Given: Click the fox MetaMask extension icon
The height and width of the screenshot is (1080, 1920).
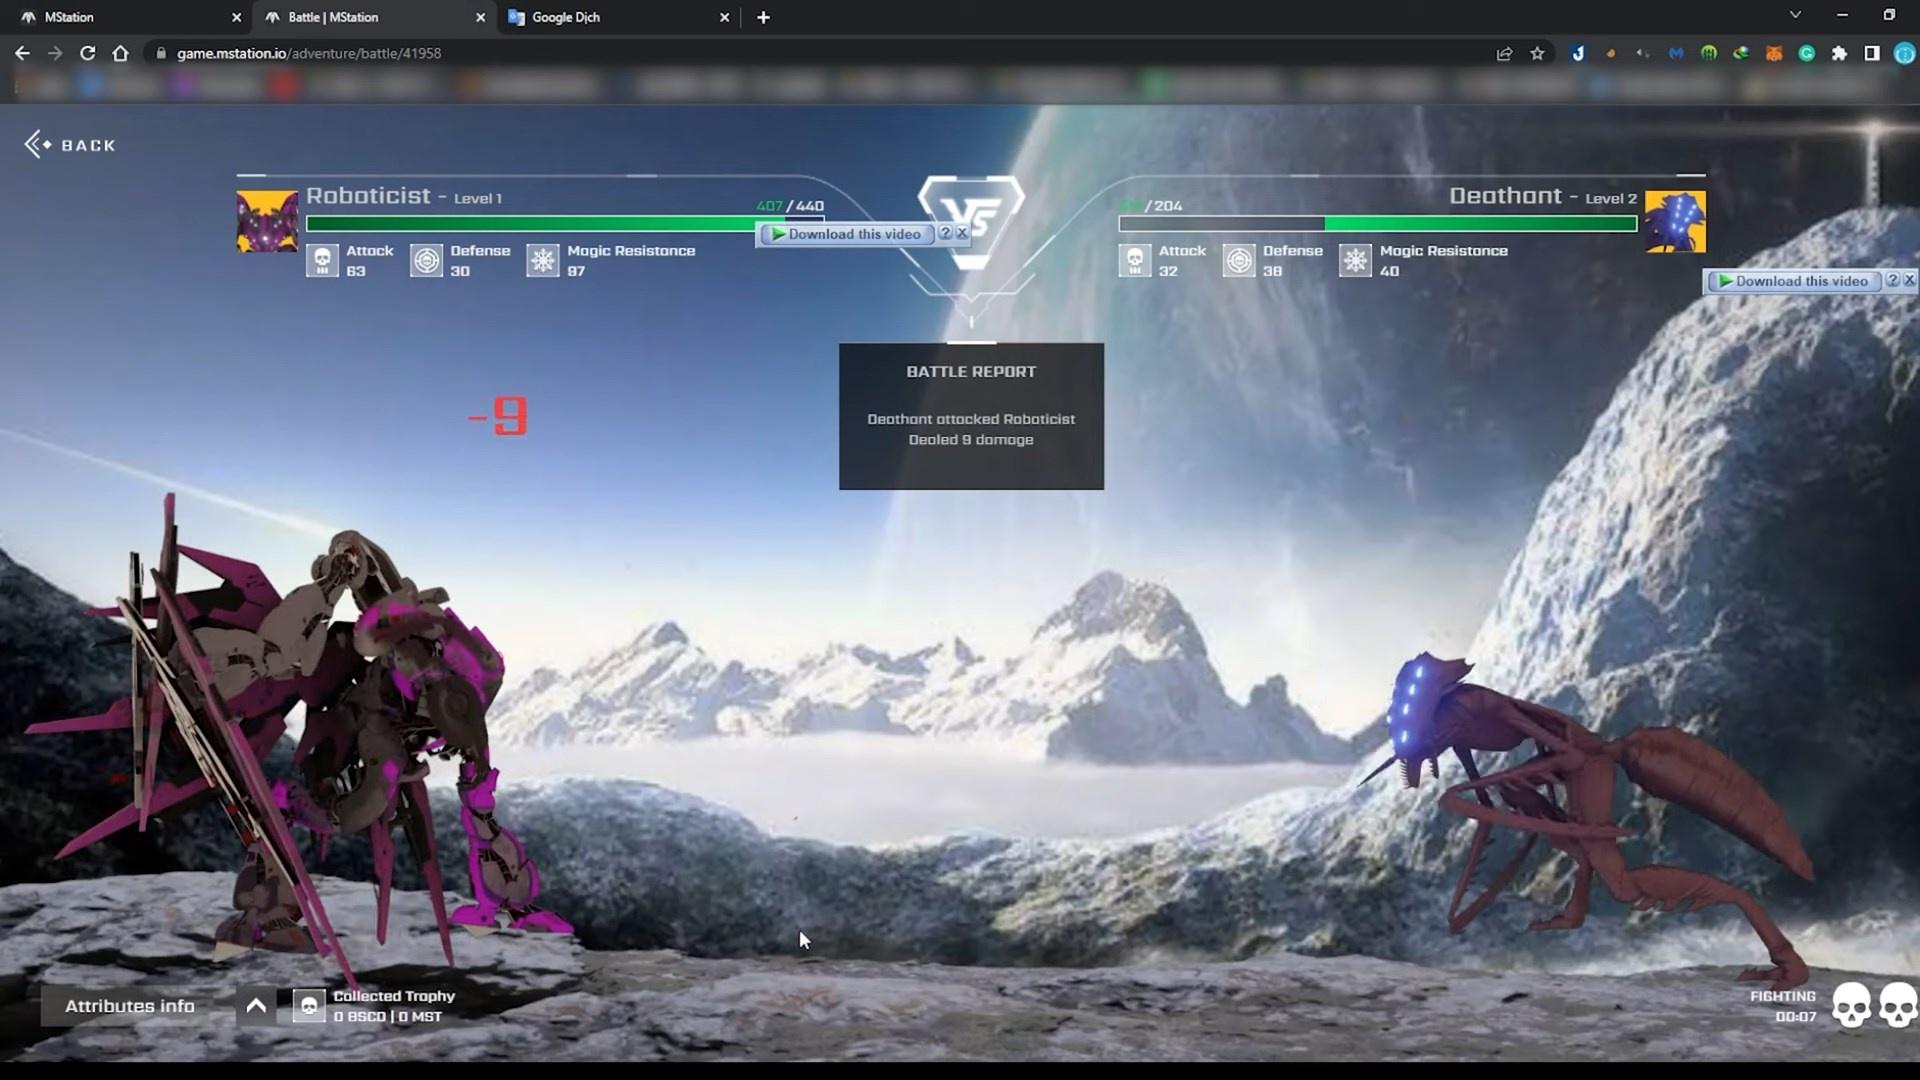Looking at the screenshot, I should click(1773, 53).
